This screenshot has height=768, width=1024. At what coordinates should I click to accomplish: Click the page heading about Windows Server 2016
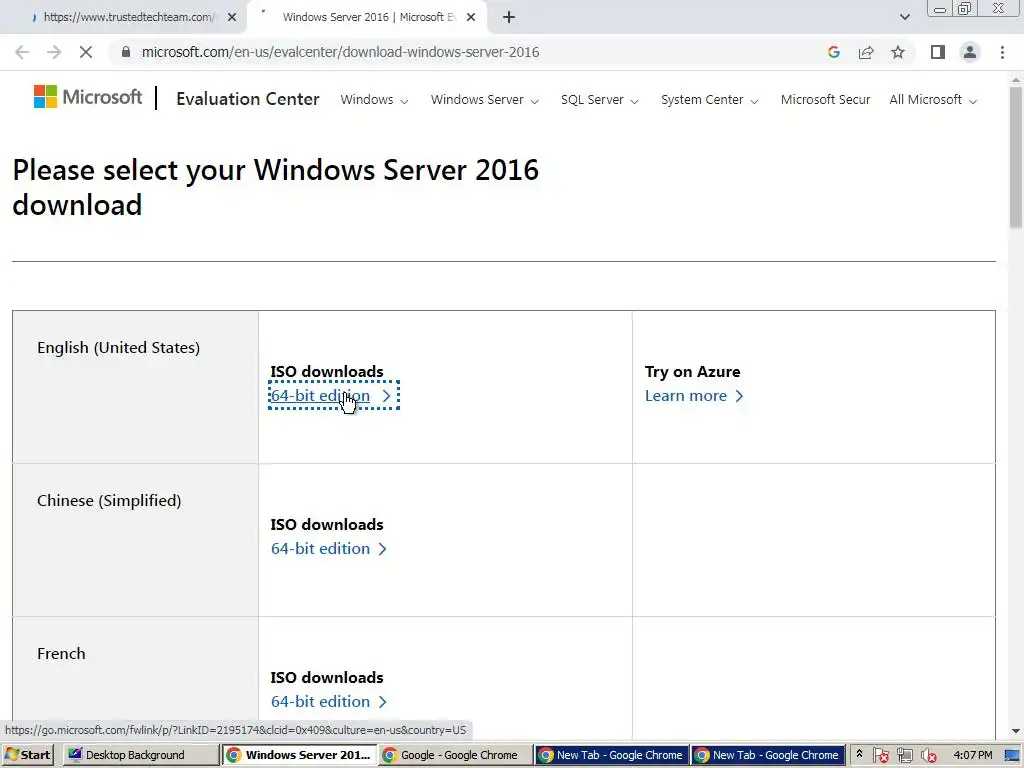276,187
